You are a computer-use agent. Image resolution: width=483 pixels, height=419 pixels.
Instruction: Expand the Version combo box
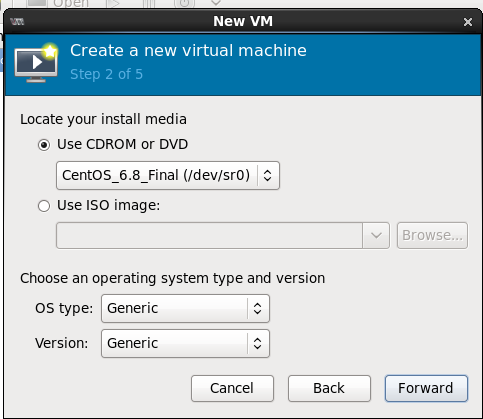(x=185, y=343)
